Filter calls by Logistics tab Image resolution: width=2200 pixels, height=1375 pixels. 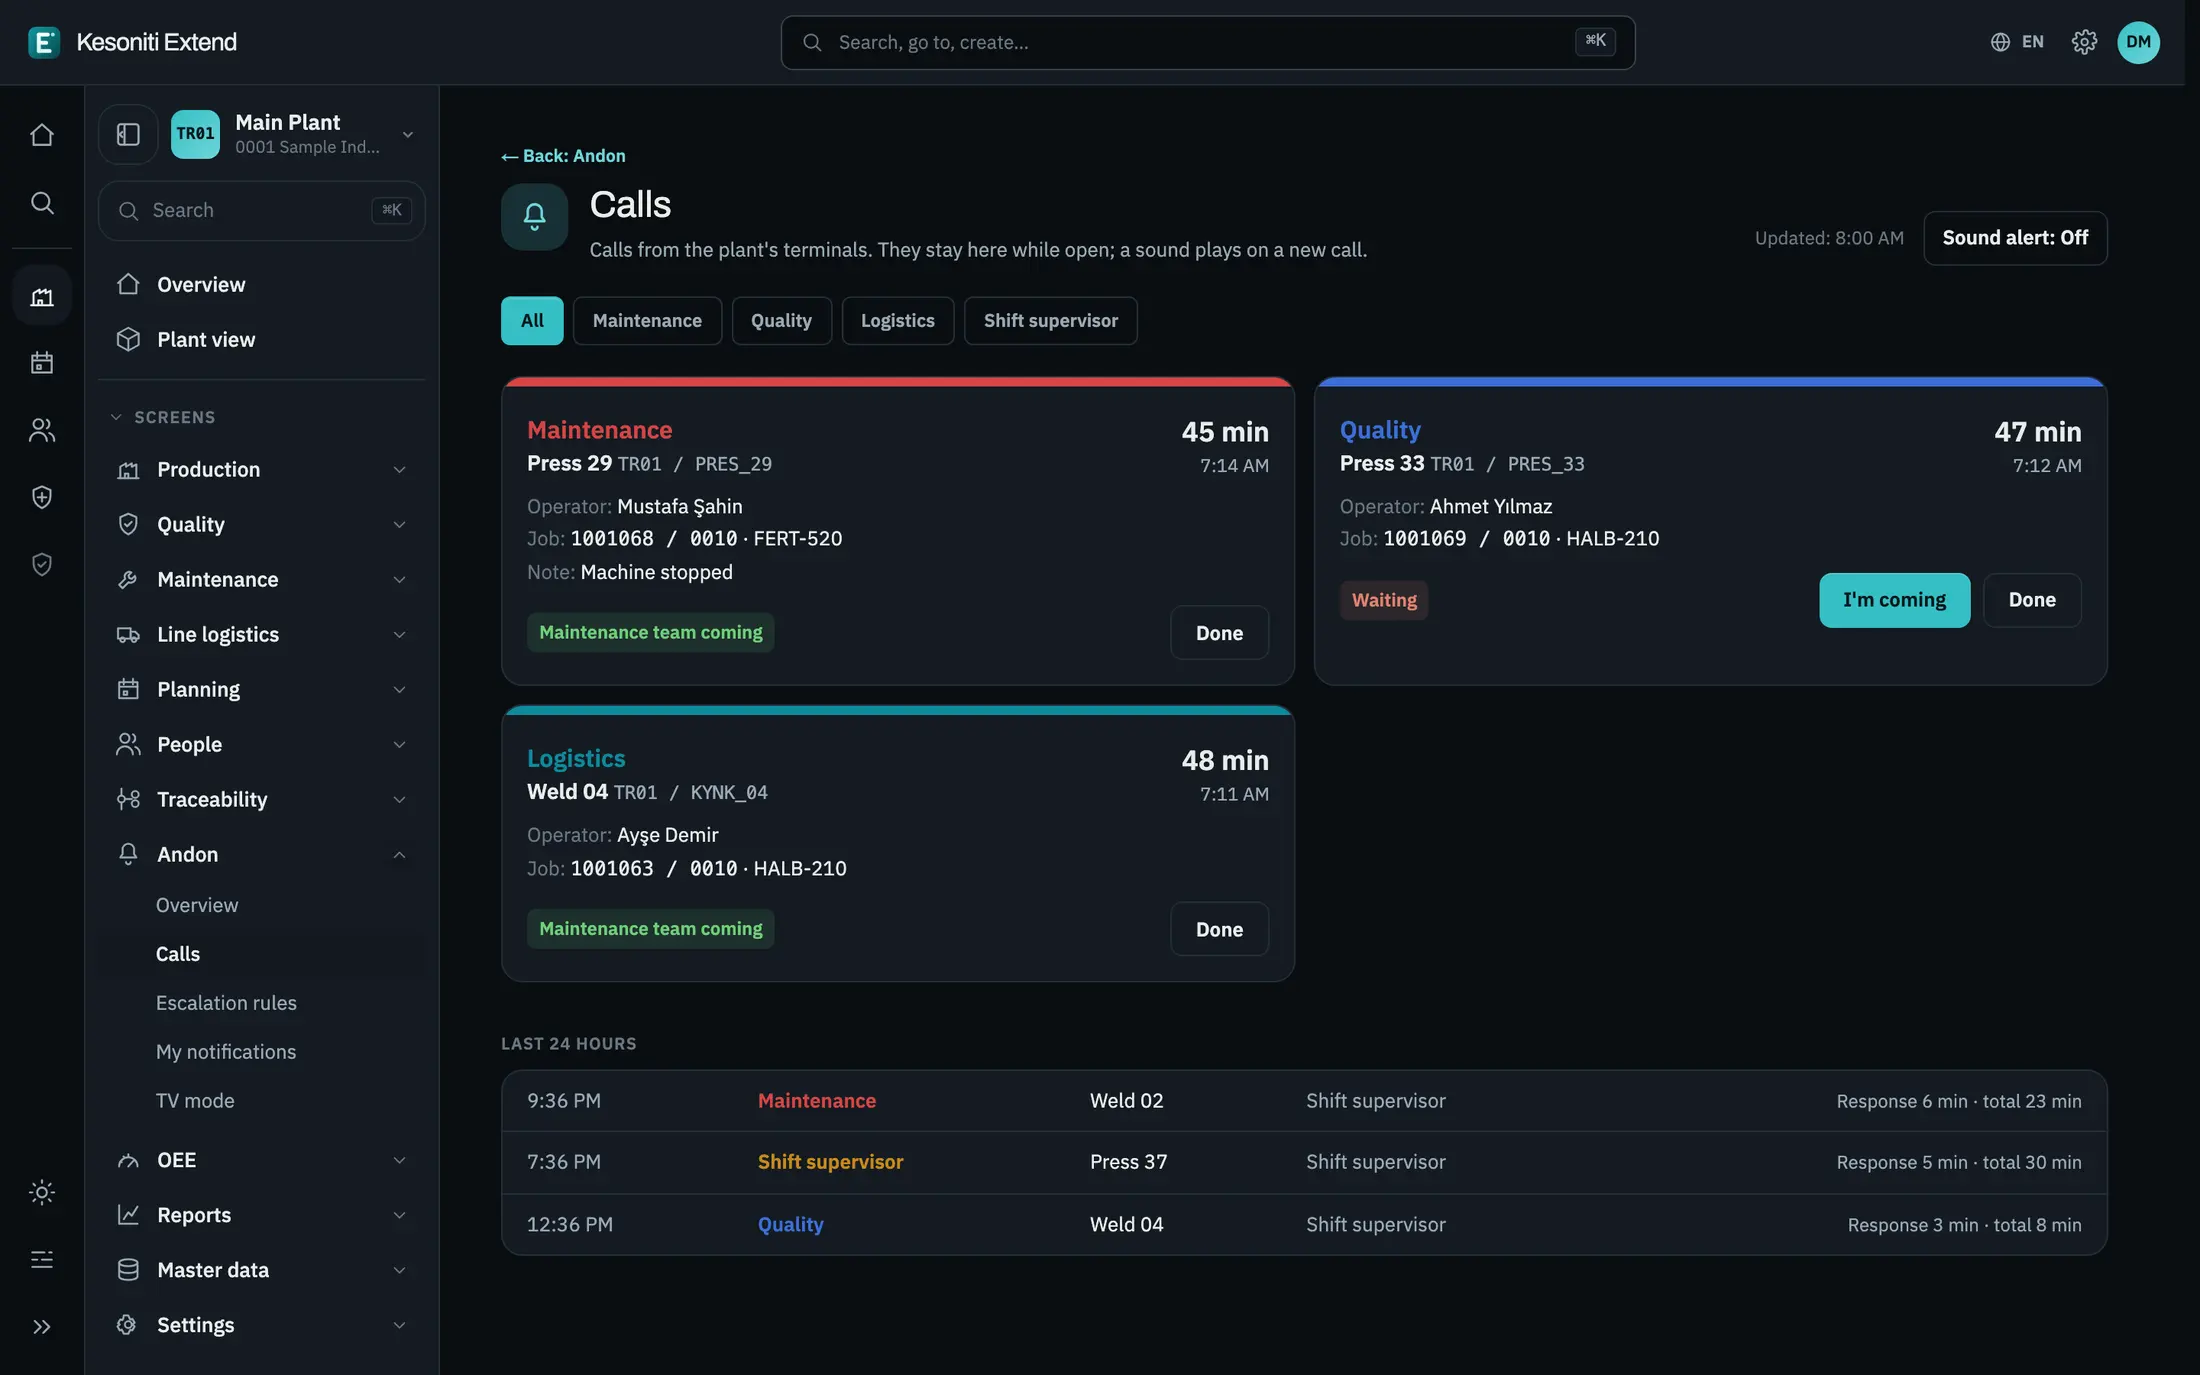tap(897, 321)
